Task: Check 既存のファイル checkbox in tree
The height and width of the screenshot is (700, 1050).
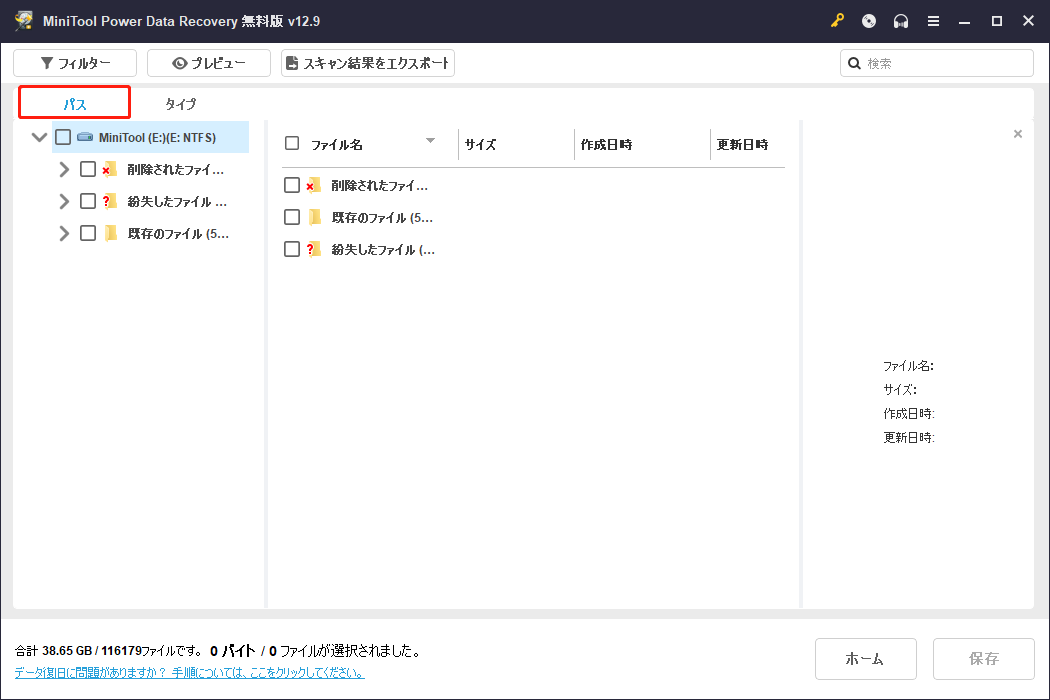Action: tap(88, 233)
